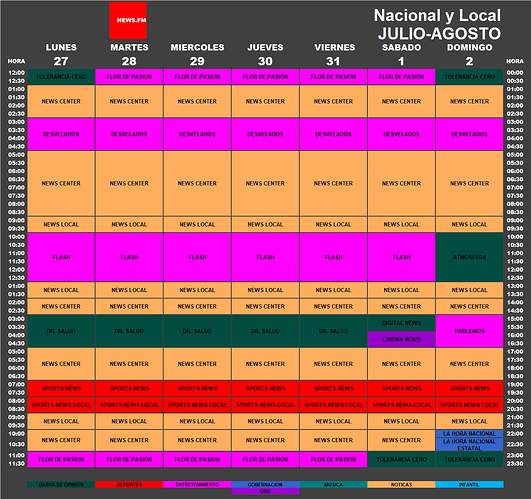Click the ENTRETENIMIENTO legend swatch
Image resolution: width=531 pixels, height=499 pixels.
(197, 485)
